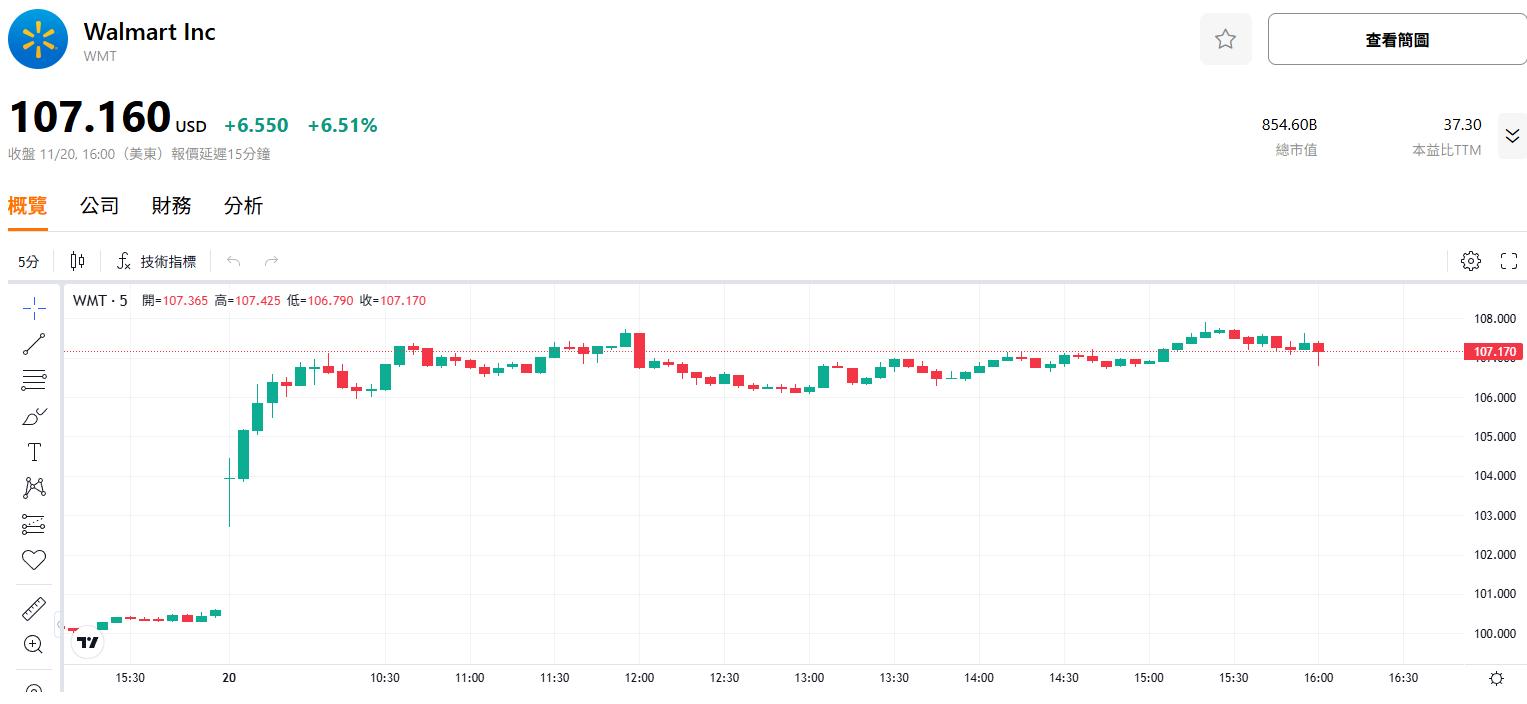Select the ruler measure tool
The height and width of the screenshot is (704, 1527).
click(34, 608)
